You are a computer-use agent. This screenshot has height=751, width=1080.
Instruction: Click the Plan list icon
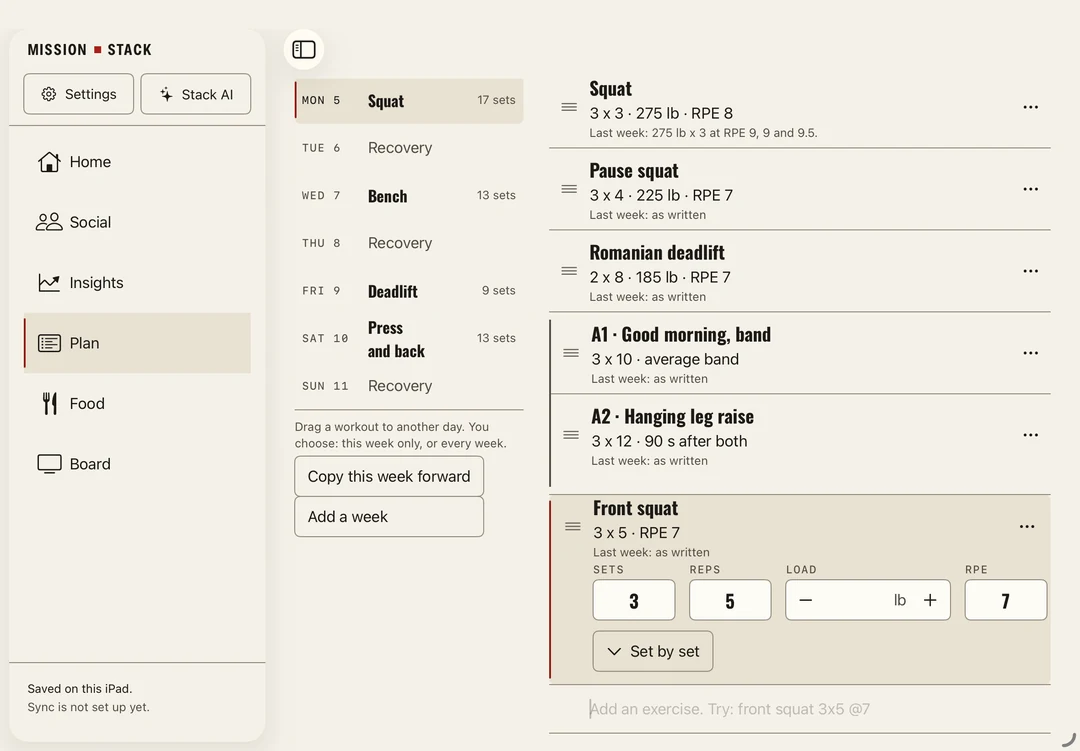[x=49, y=343]
